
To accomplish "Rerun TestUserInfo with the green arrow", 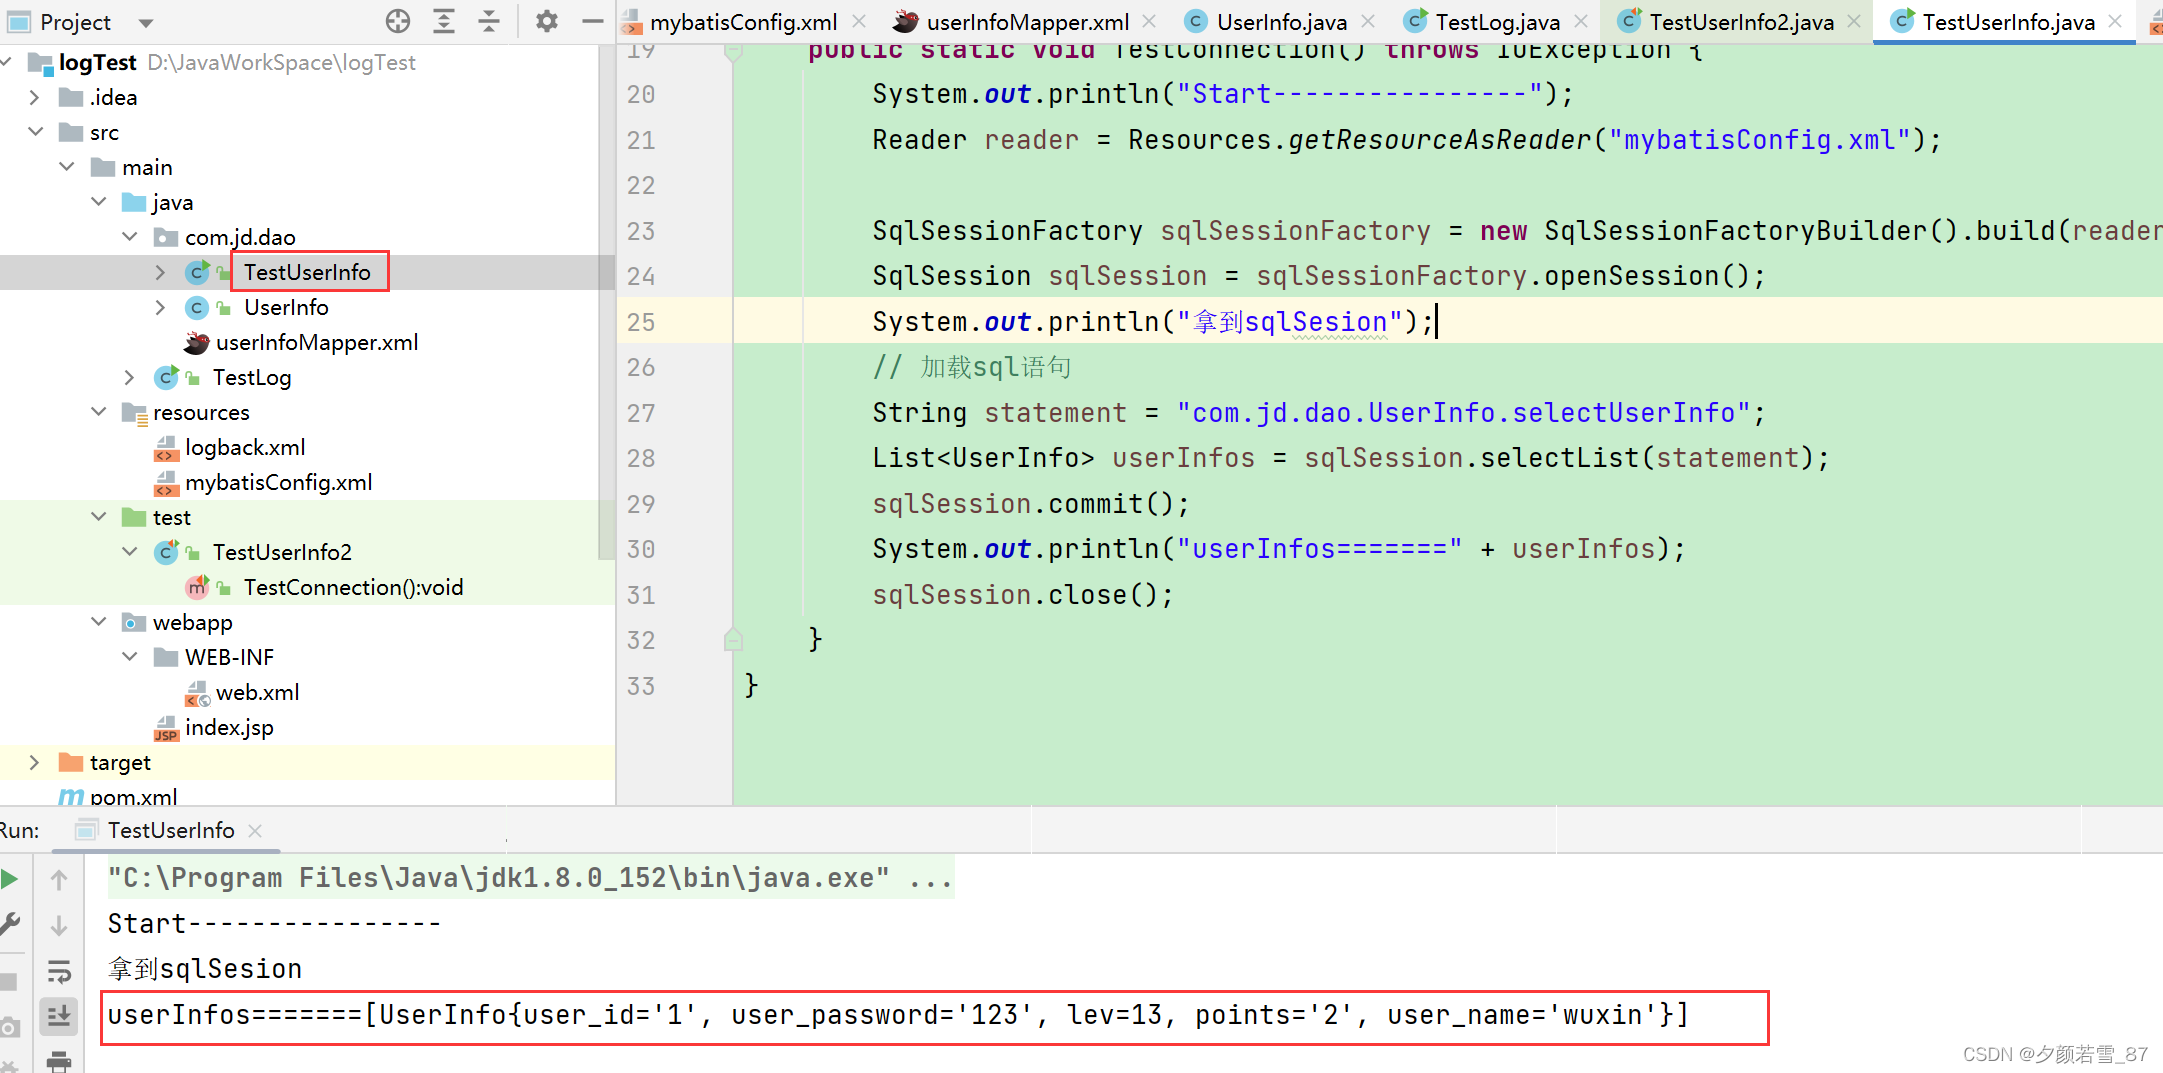I will (11, 879).
